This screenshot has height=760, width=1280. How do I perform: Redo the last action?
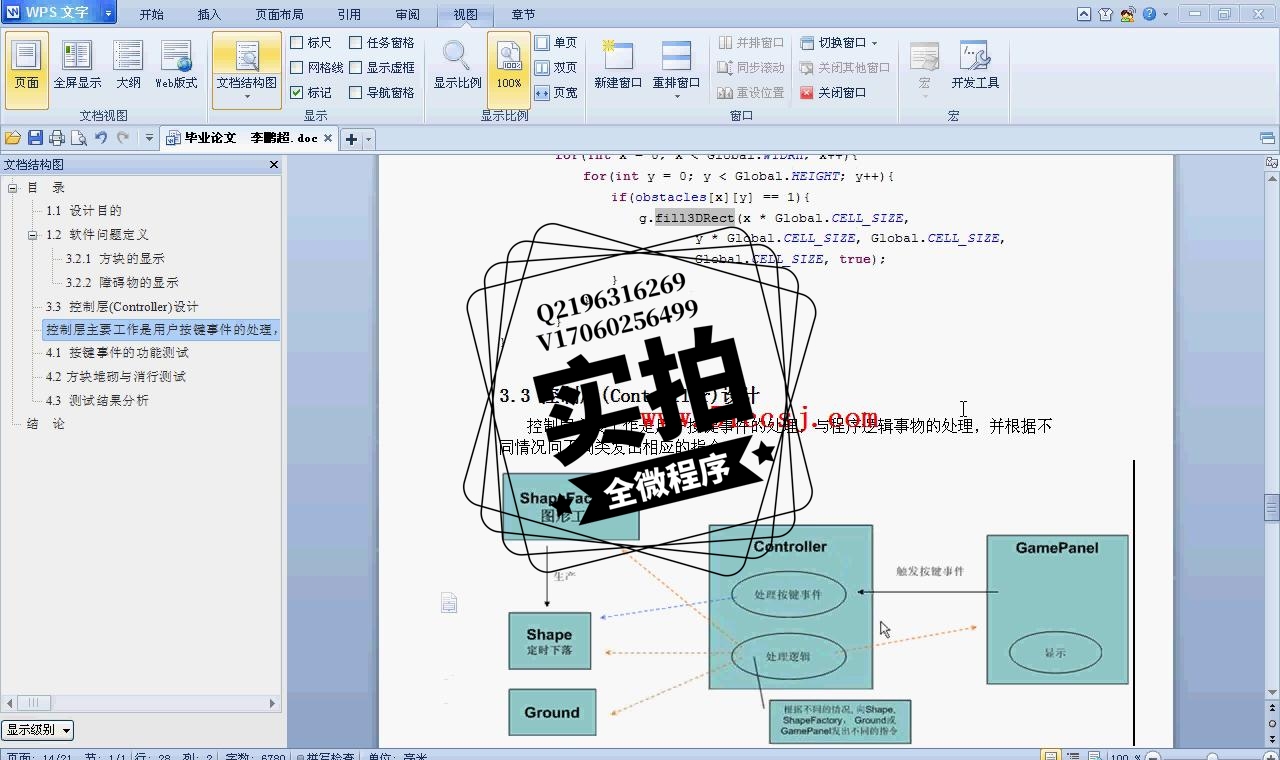pyautogui.click(x=123, y=138)
